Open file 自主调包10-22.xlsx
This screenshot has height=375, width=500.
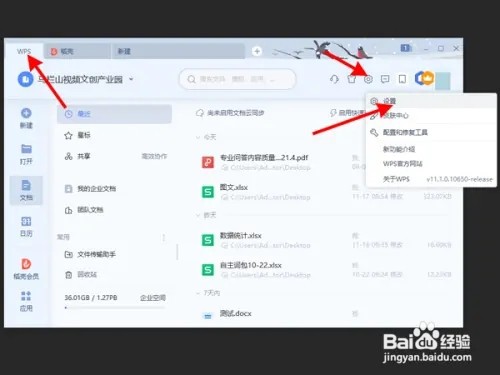tap(251, 265)
